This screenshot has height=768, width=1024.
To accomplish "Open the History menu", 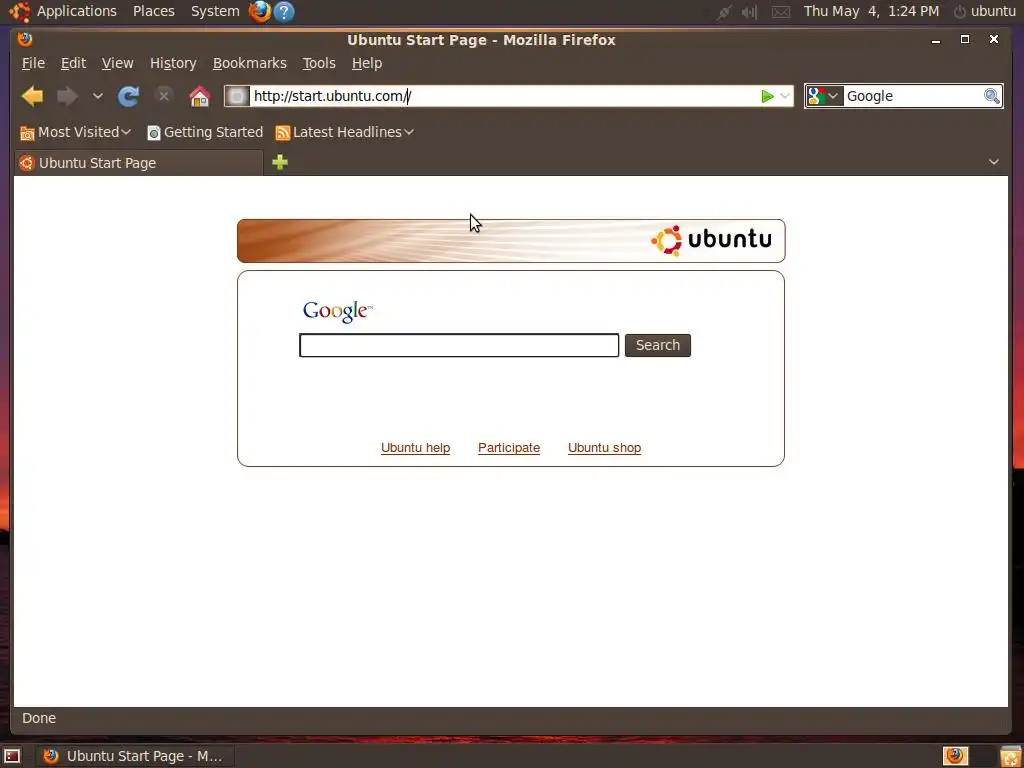I will 173,63.
